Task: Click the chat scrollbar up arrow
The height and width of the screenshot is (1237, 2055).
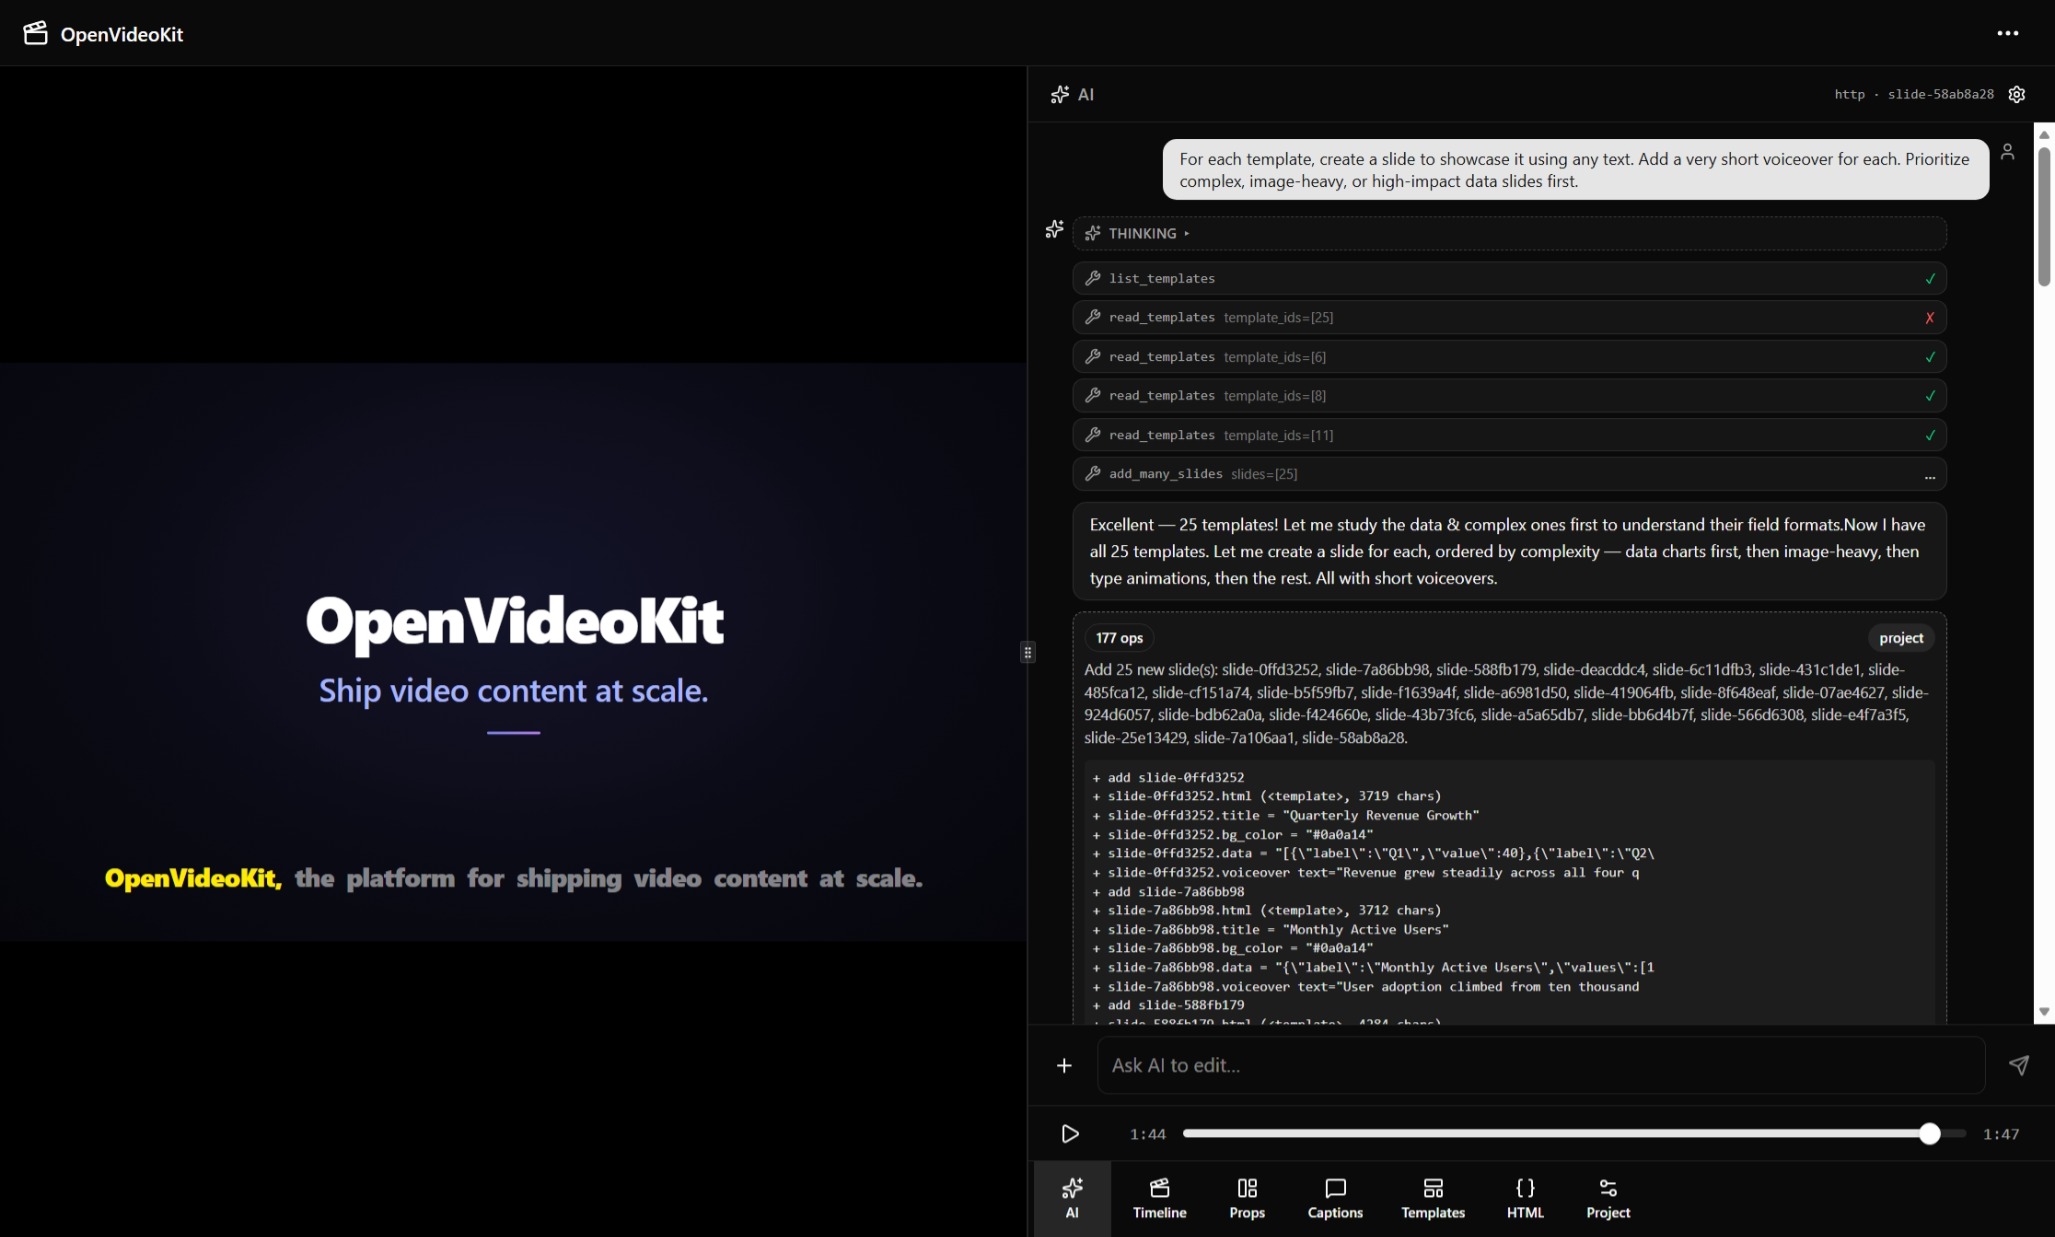Action: pyautogui.click(x=2044, y=134)
